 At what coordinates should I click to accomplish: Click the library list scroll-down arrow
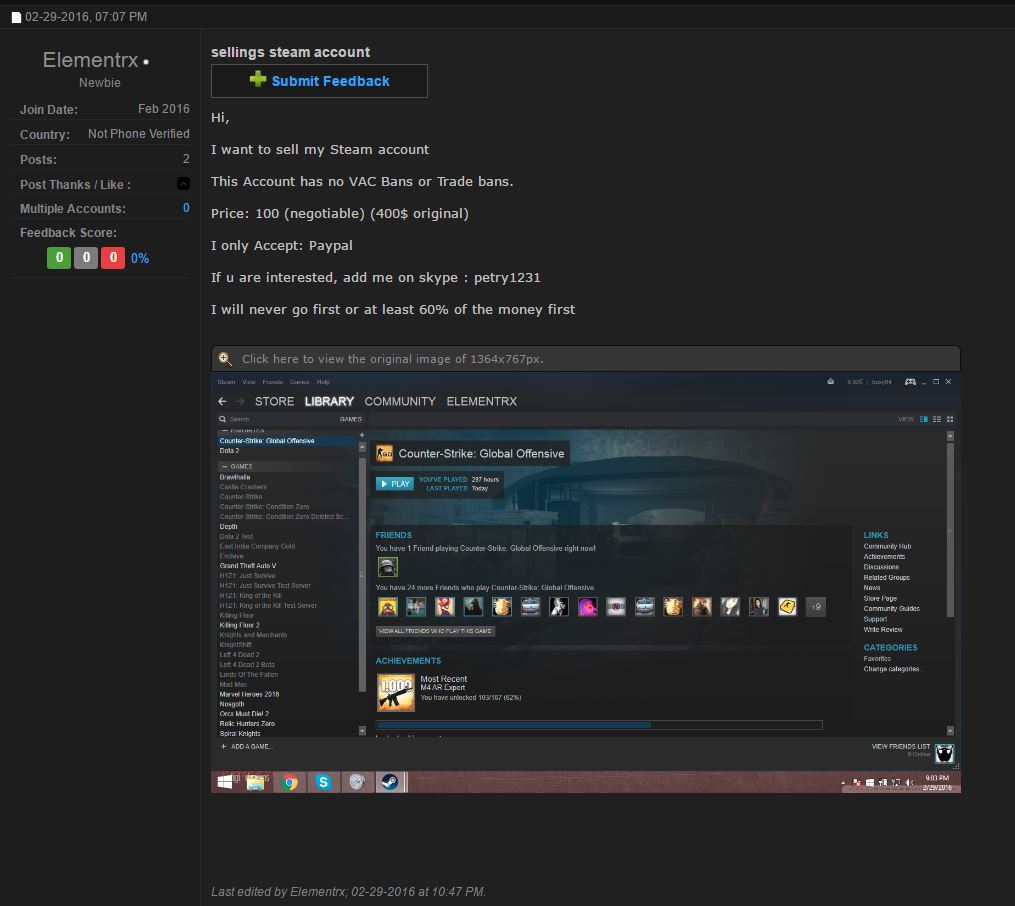362,731
